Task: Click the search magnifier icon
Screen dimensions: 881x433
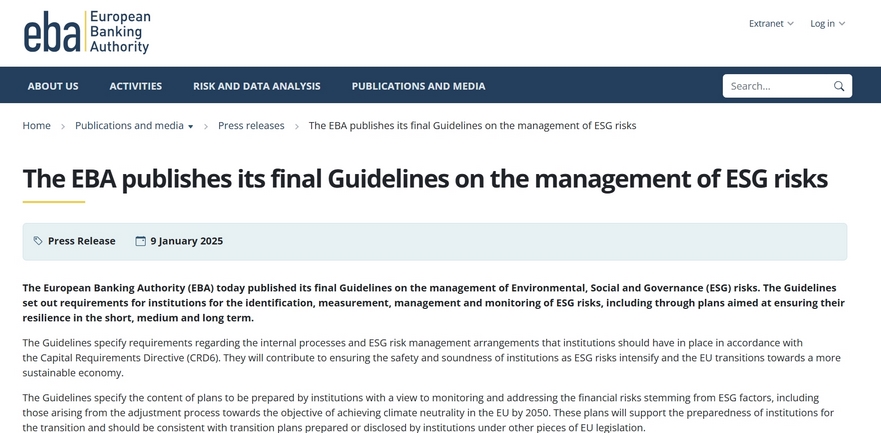Action: (839, 86)
